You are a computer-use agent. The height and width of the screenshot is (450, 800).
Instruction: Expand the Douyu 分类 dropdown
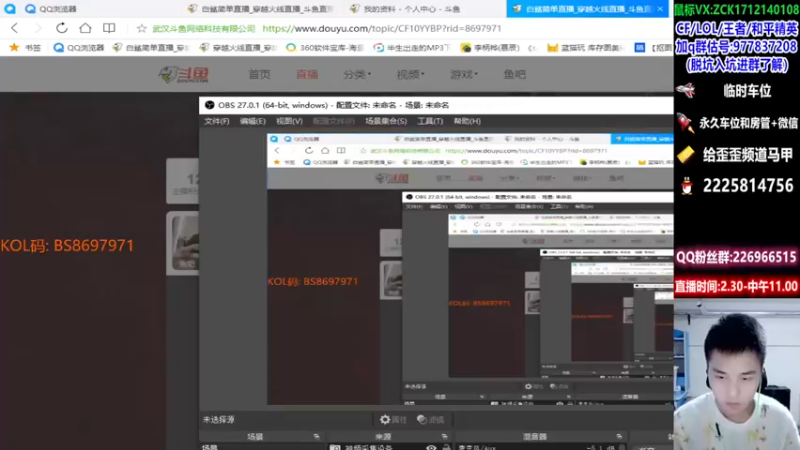coord(357,74)
